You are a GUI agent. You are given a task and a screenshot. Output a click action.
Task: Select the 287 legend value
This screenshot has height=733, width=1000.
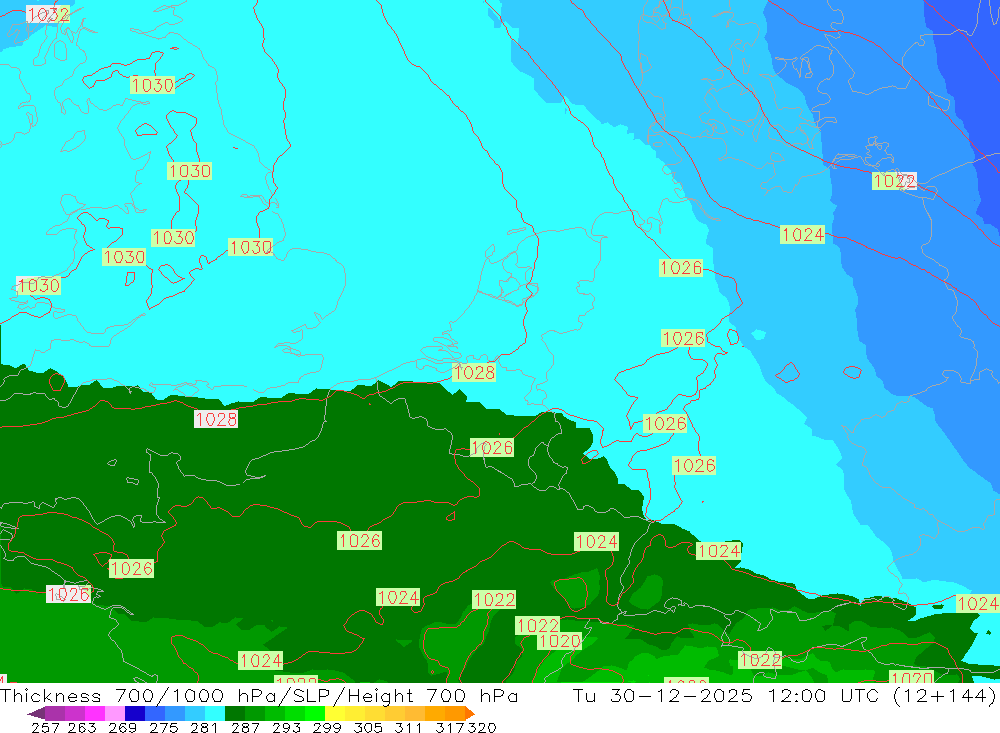pos(246,727)
